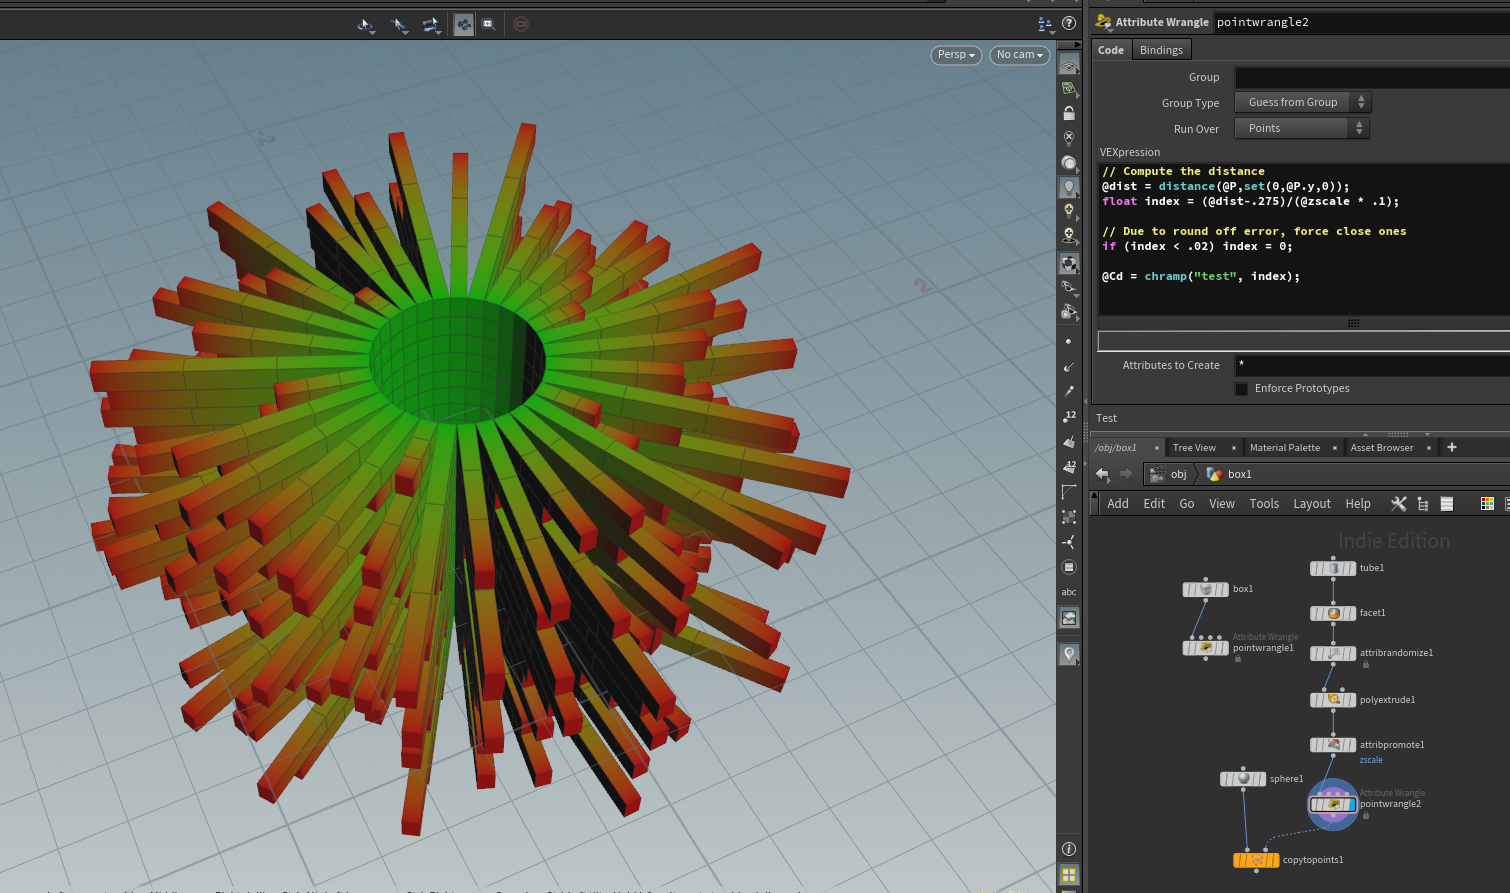Click the viewport help question mark icon
Screen dimensions: 1510x893
tap(1069, 24)
